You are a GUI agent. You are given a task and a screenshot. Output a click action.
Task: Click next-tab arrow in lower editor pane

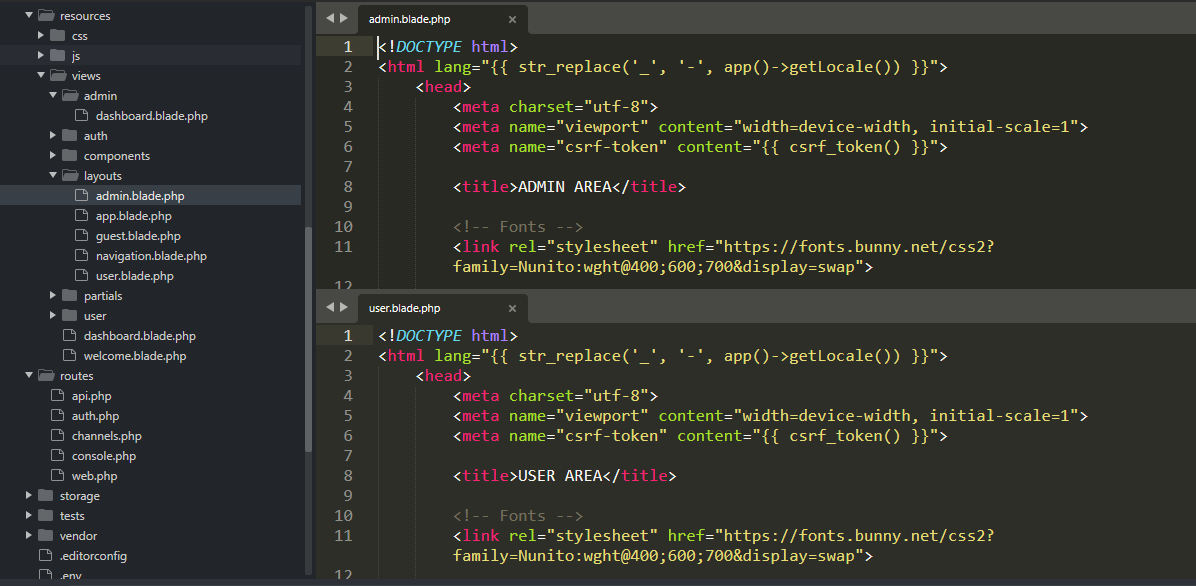345,307
